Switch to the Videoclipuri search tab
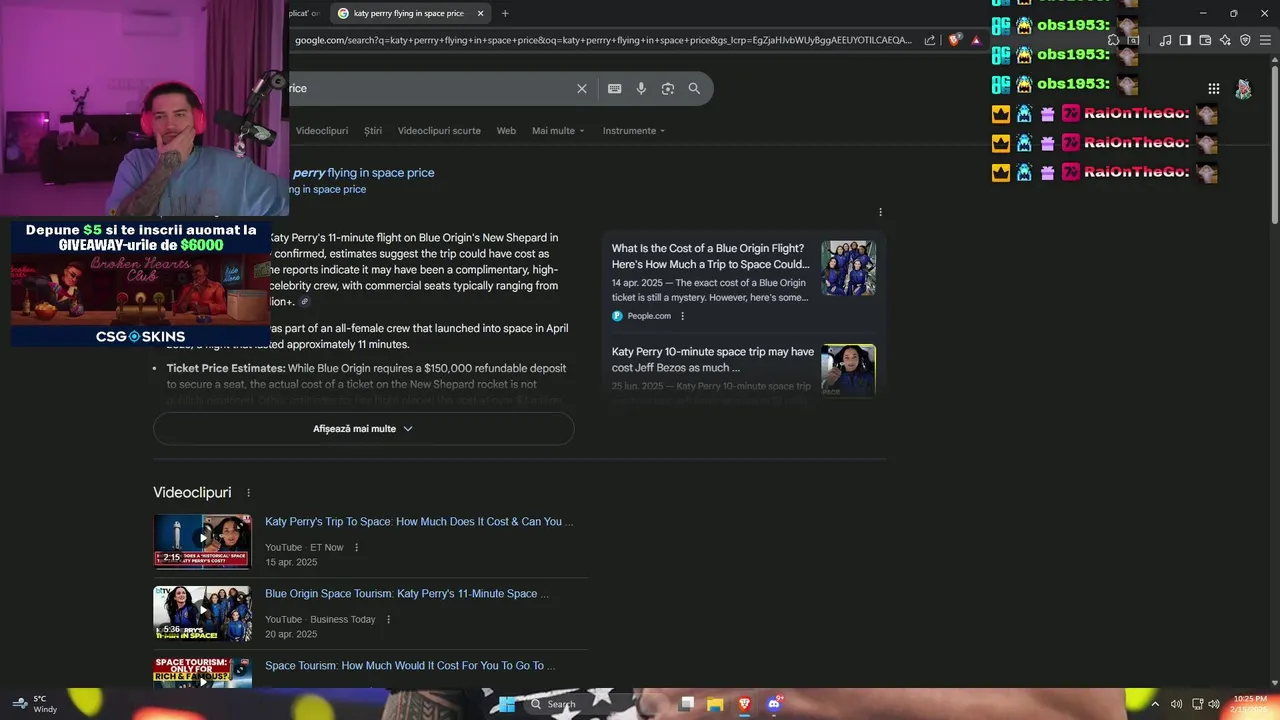 [322, 131]
